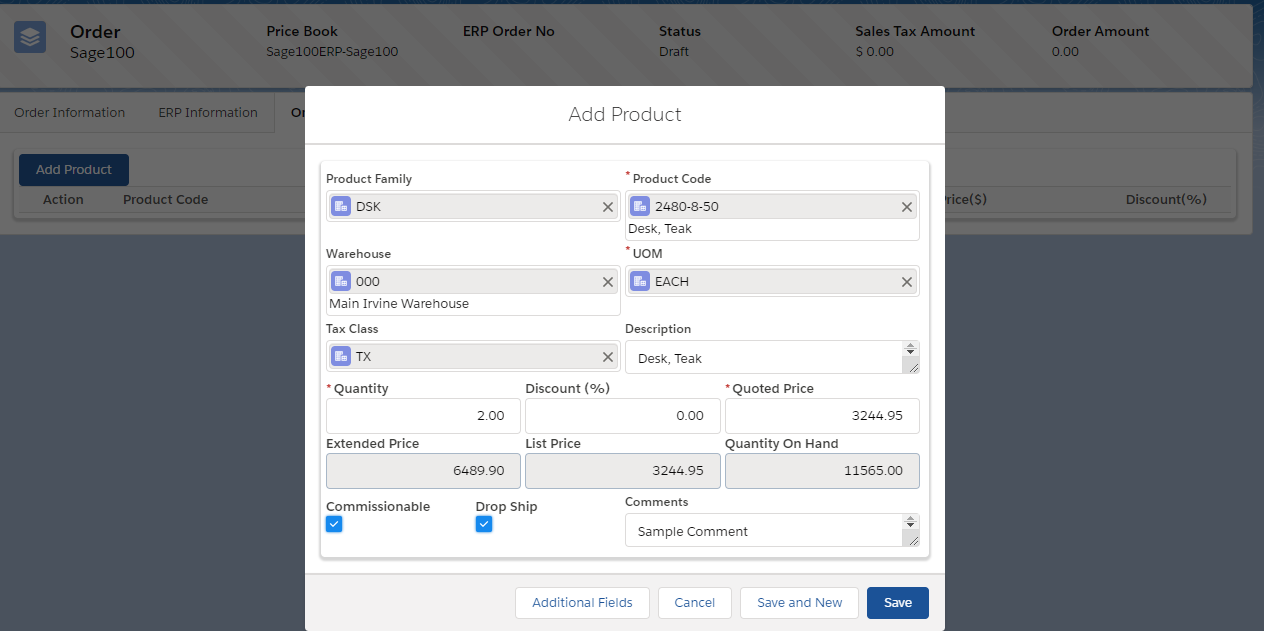Clear the EACH UOM selection
The image size is (1264, 631).
point(907,282)
